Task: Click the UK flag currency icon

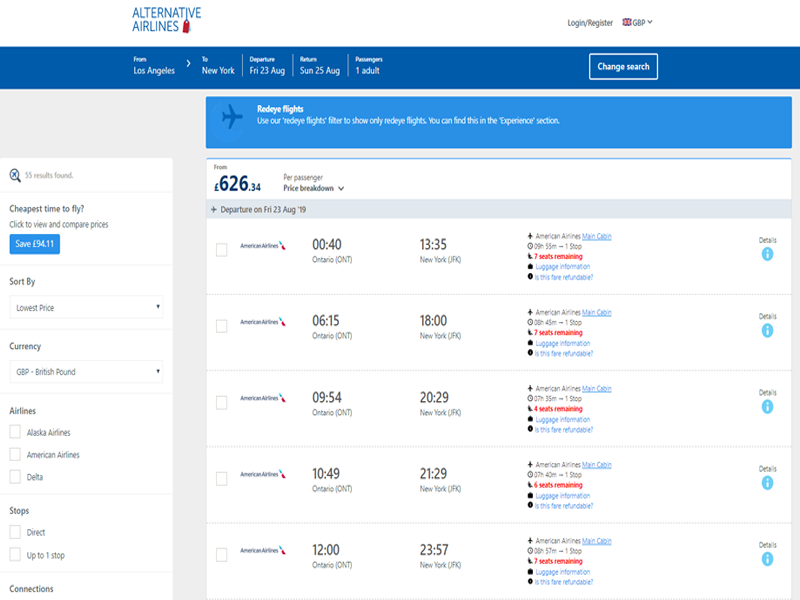Action: pos(627,22)
